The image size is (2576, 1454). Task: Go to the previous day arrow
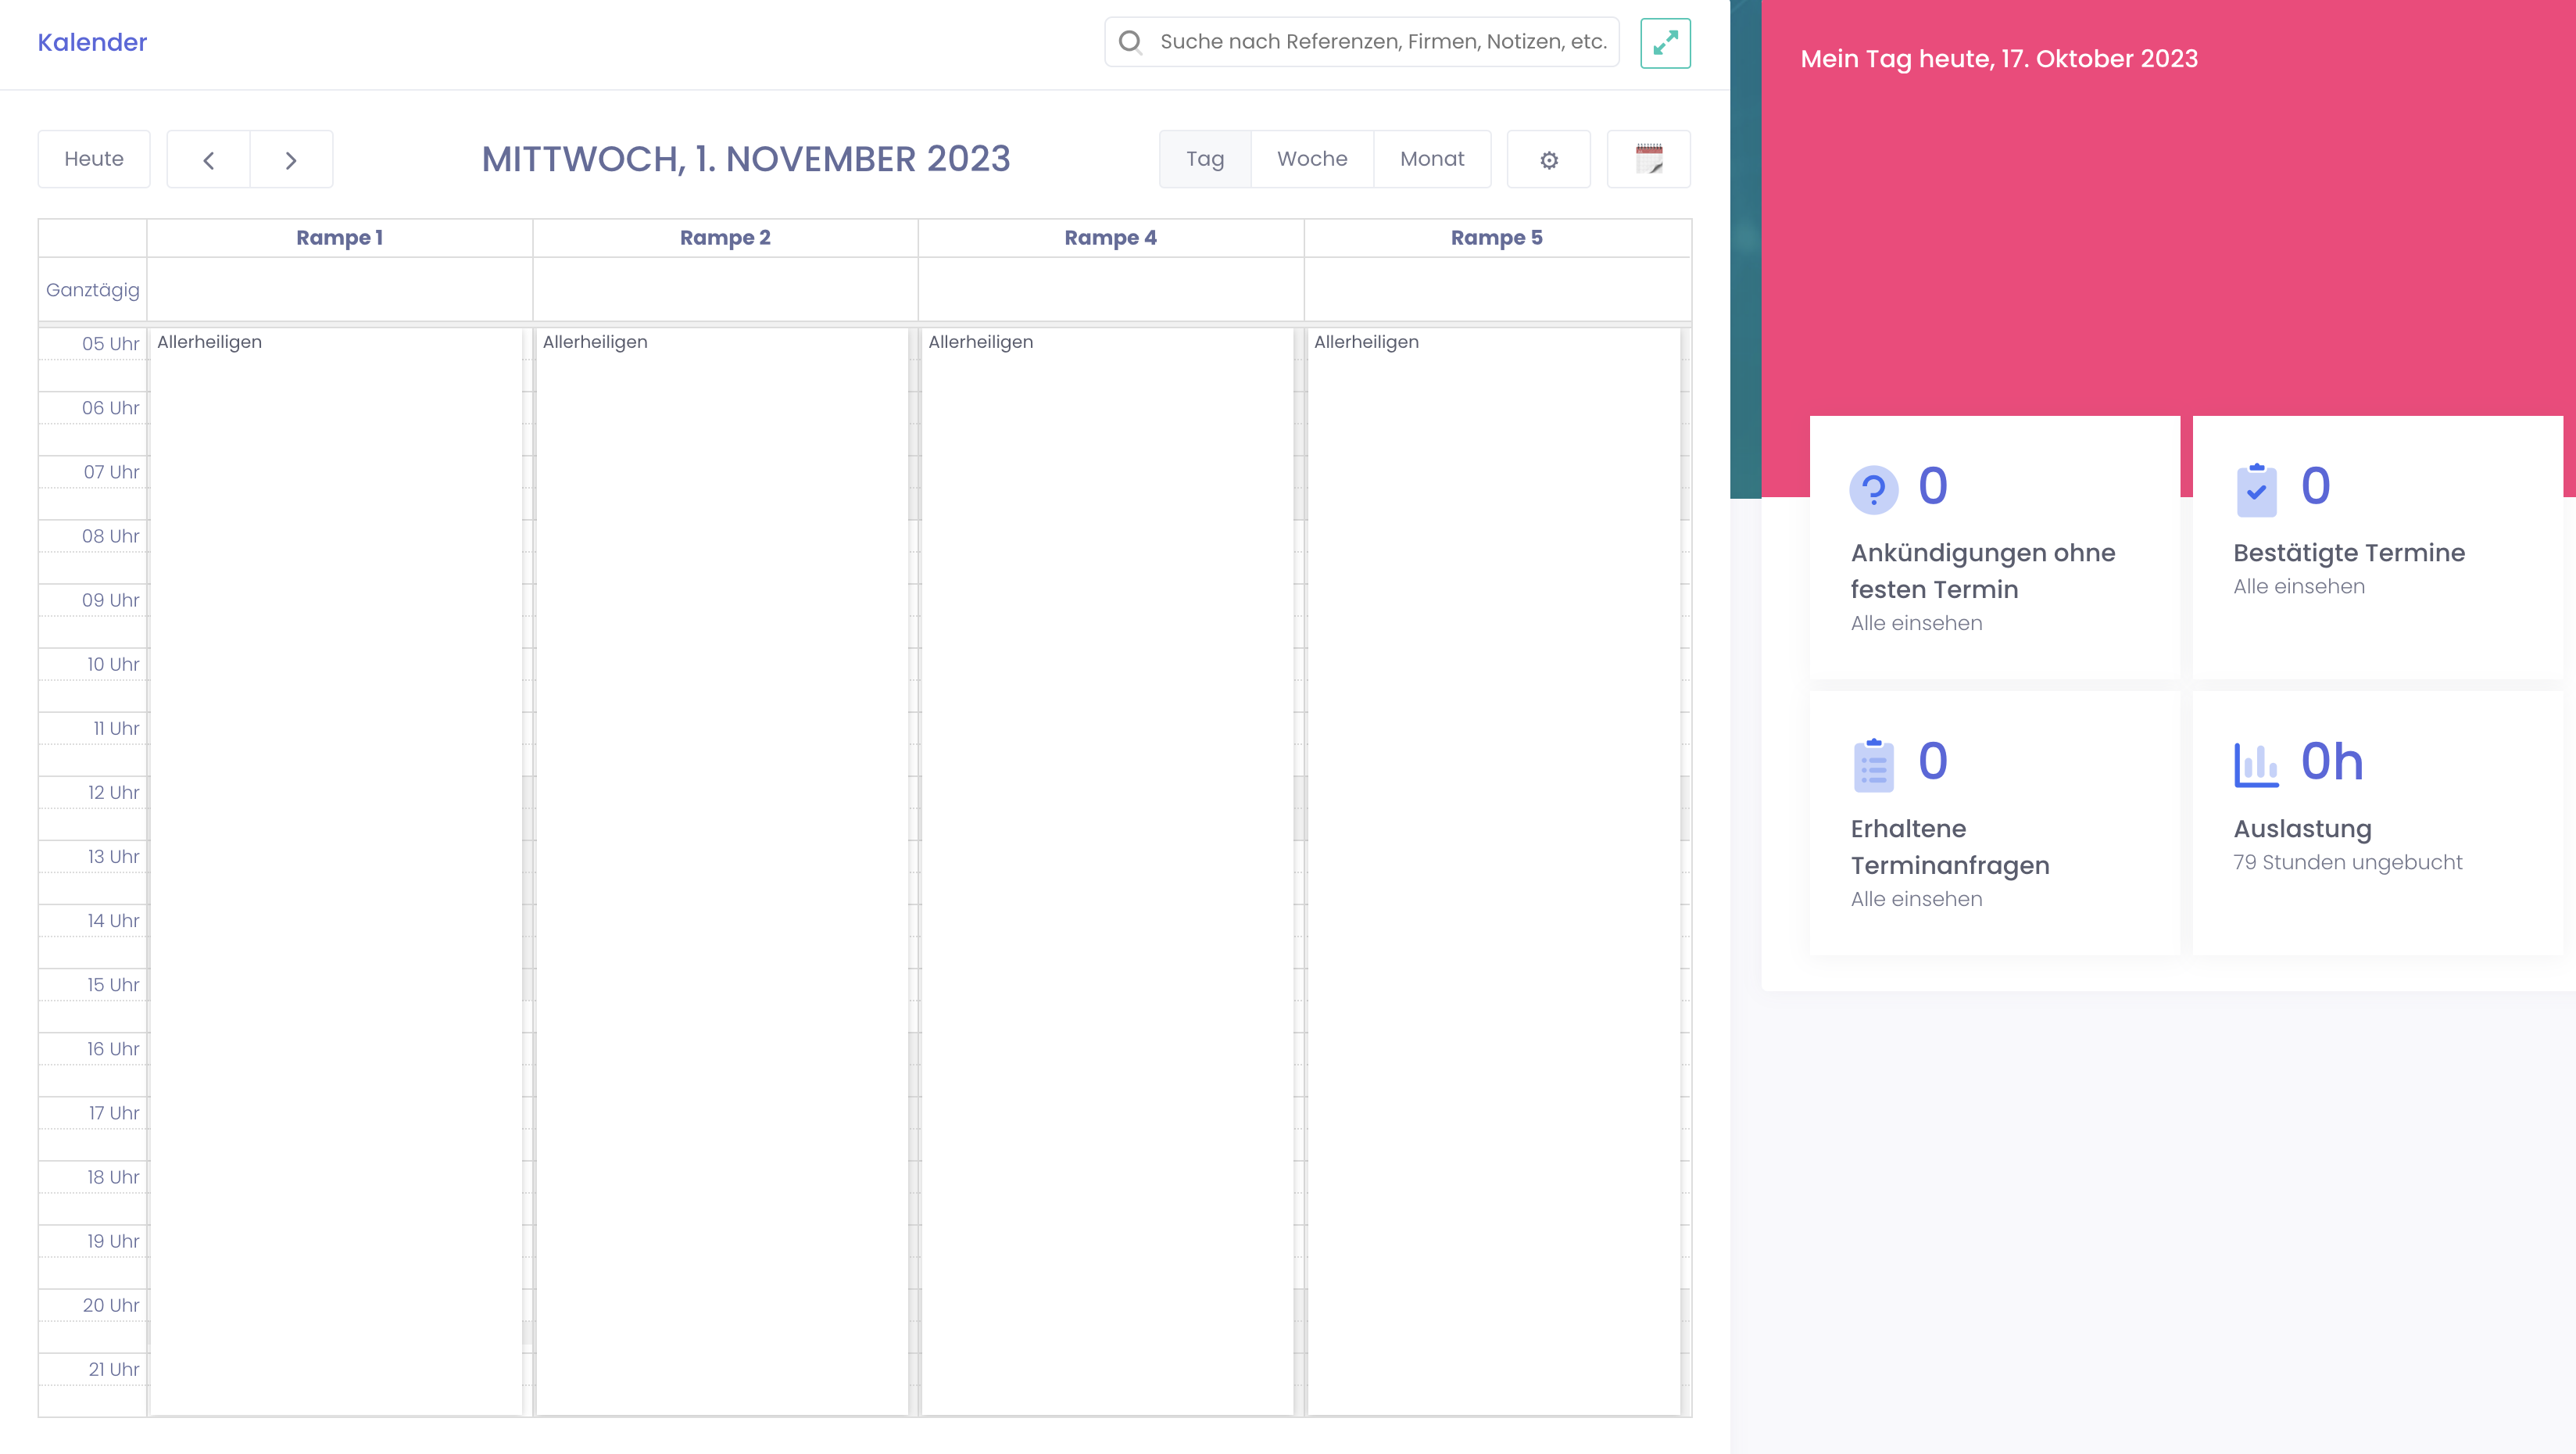pos(208,160)
